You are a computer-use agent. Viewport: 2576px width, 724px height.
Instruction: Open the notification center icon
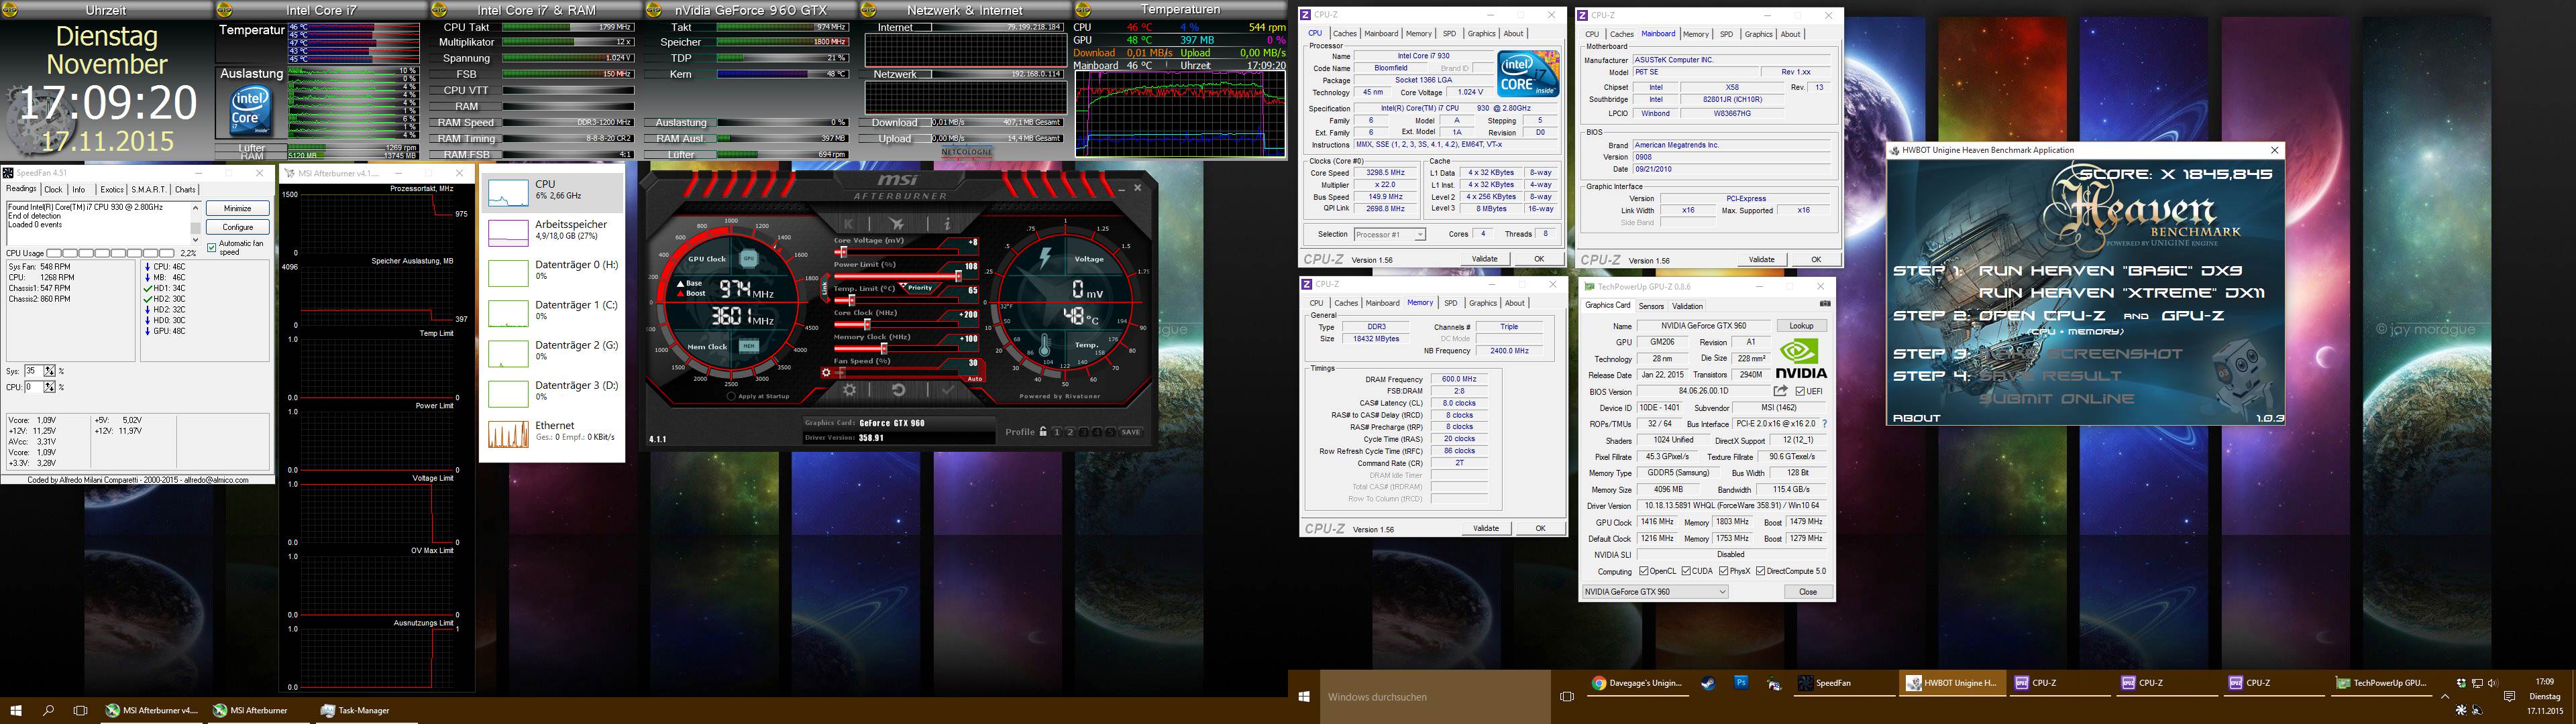(2510, 696)
